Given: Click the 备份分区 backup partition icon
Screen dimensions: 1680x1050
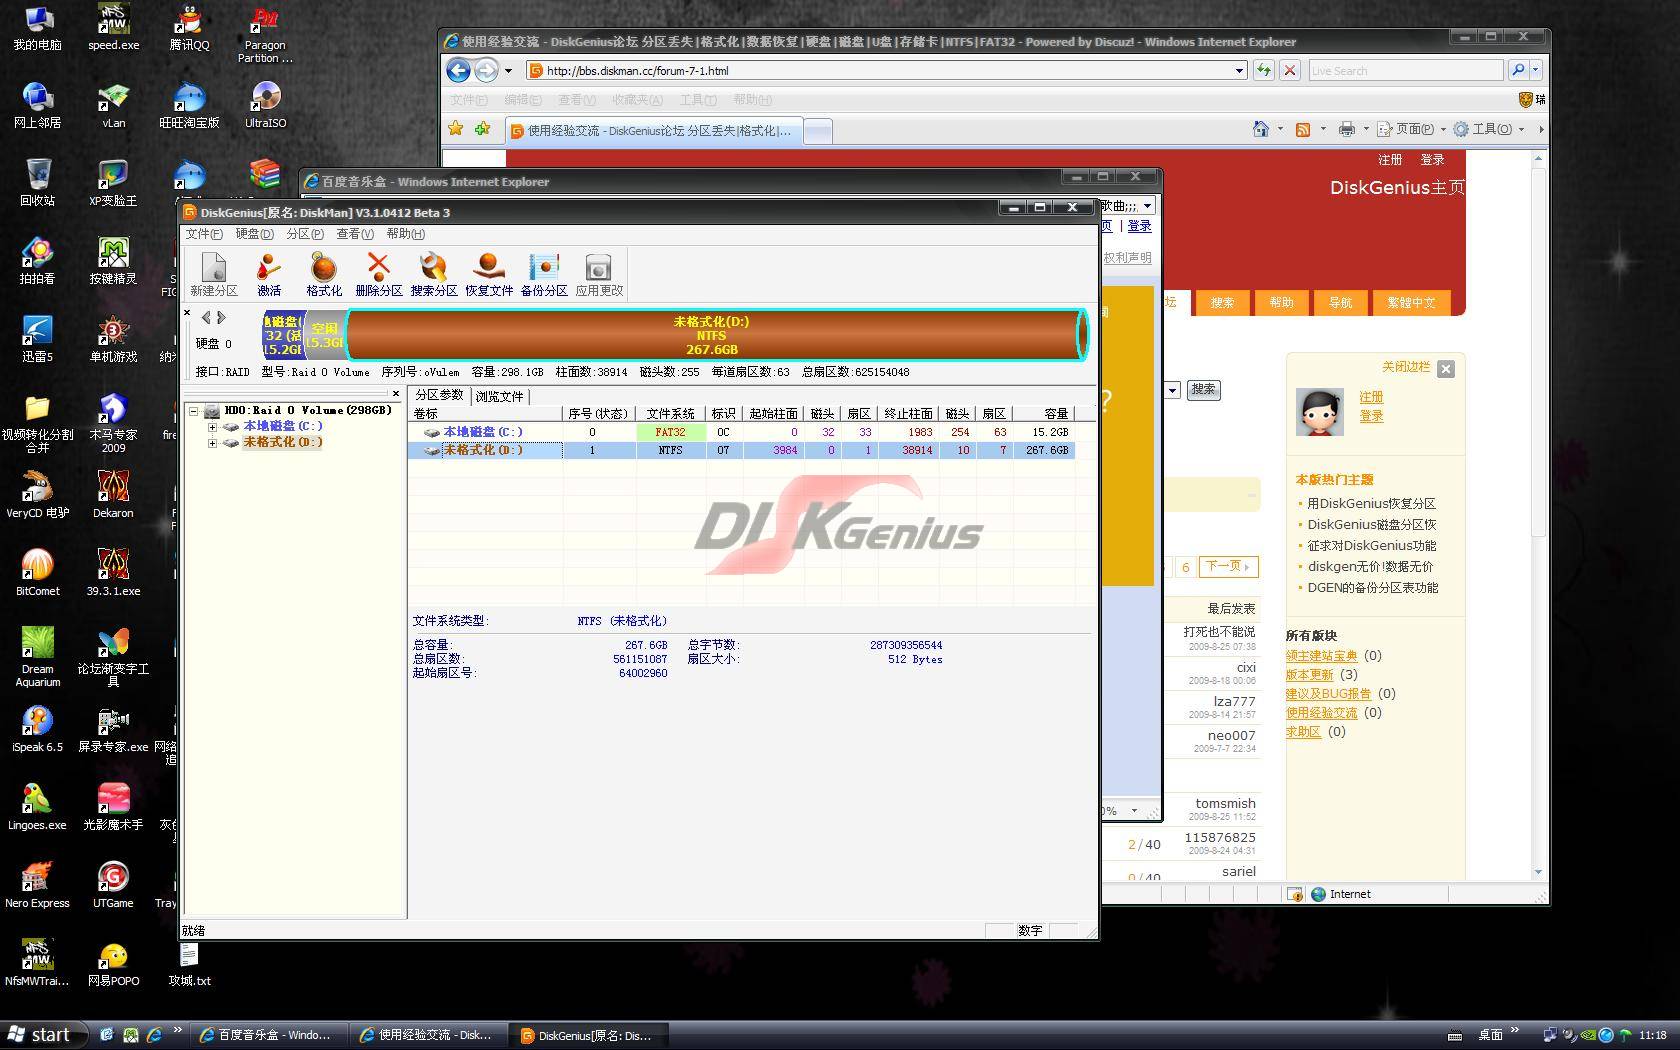Looking at the screenshot, I should point(544,274).
